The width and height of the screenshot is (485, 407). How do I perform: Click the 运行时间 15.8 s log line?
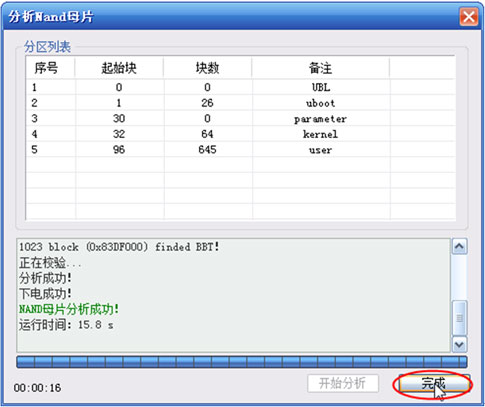(x=66, y=325)
